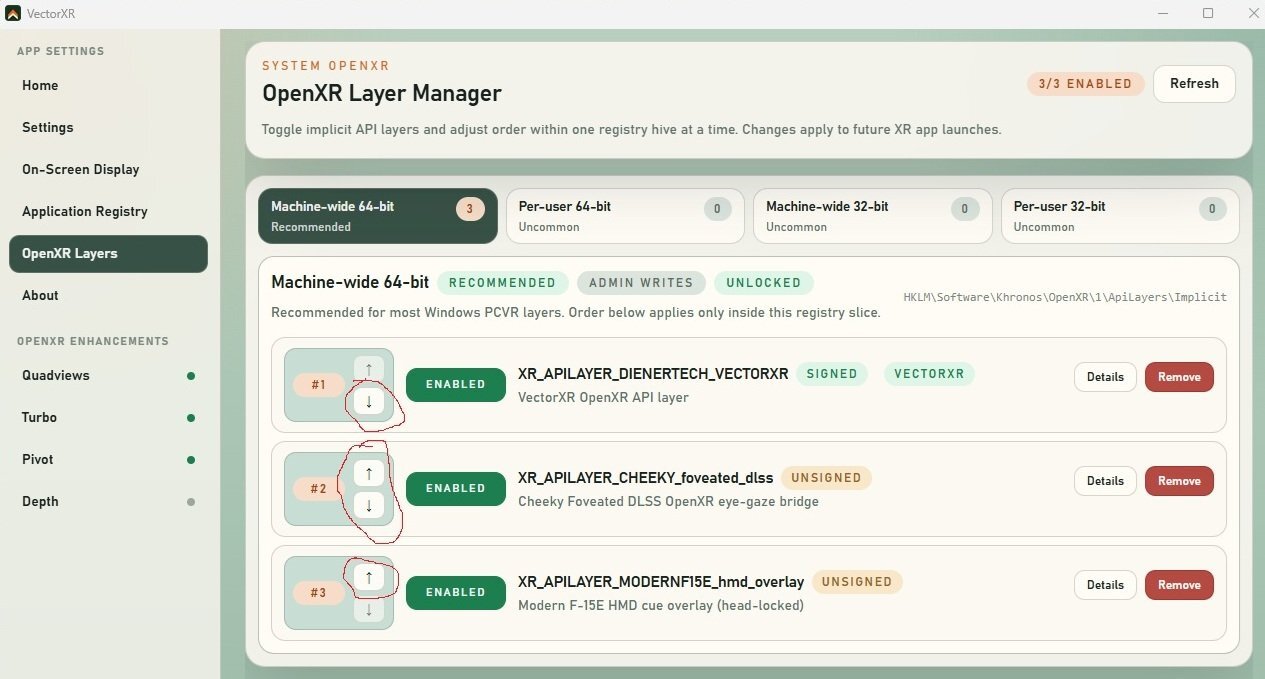Image resolution: width=1265 pixels, height=679 pixels.
Task: Open the Turbo enhancement page
Action: coord(108,418)
